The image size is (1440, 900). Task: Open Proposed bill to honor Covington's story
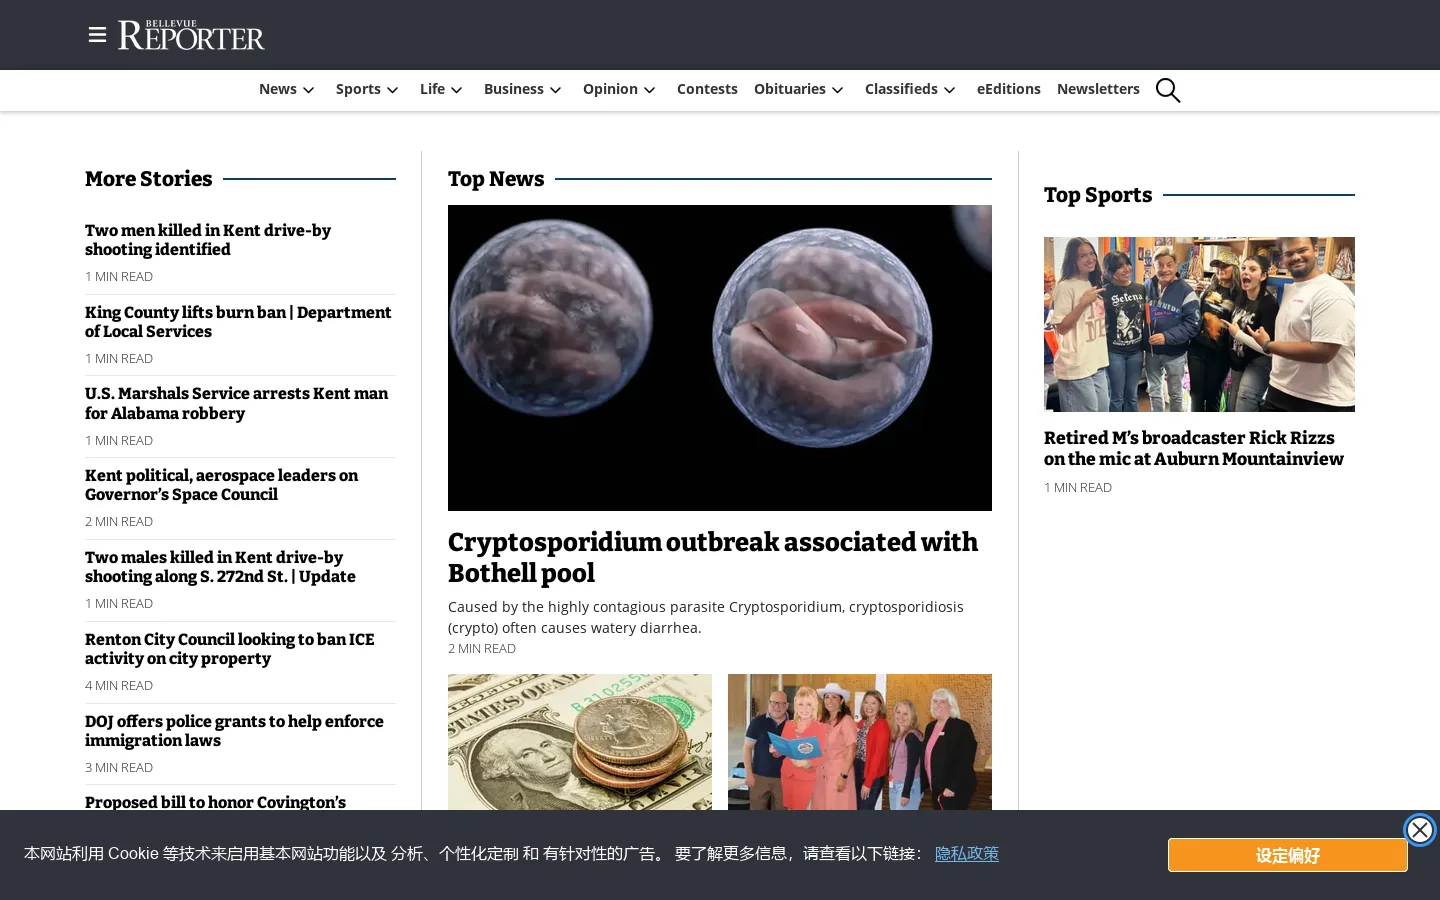[x=215, y=802]
